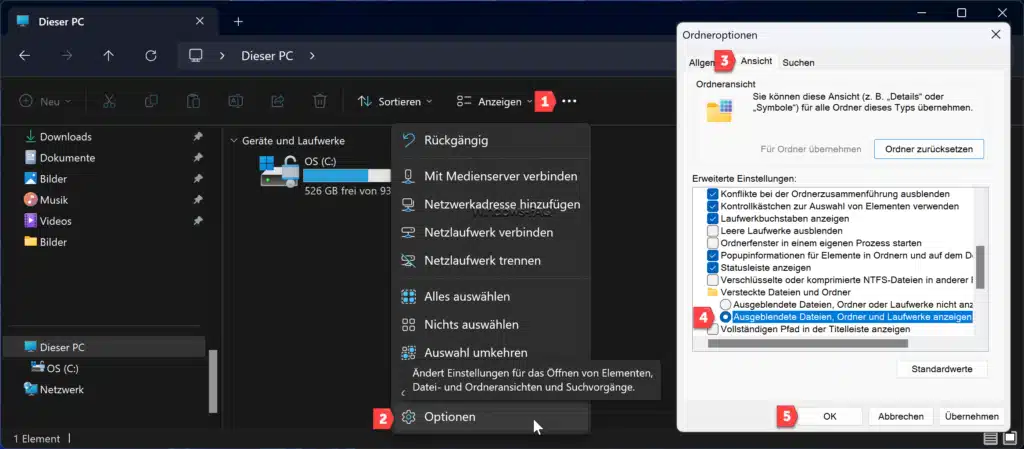Click vertical scrollbar in Erweiterte Einstellungen

coord(980,268)
